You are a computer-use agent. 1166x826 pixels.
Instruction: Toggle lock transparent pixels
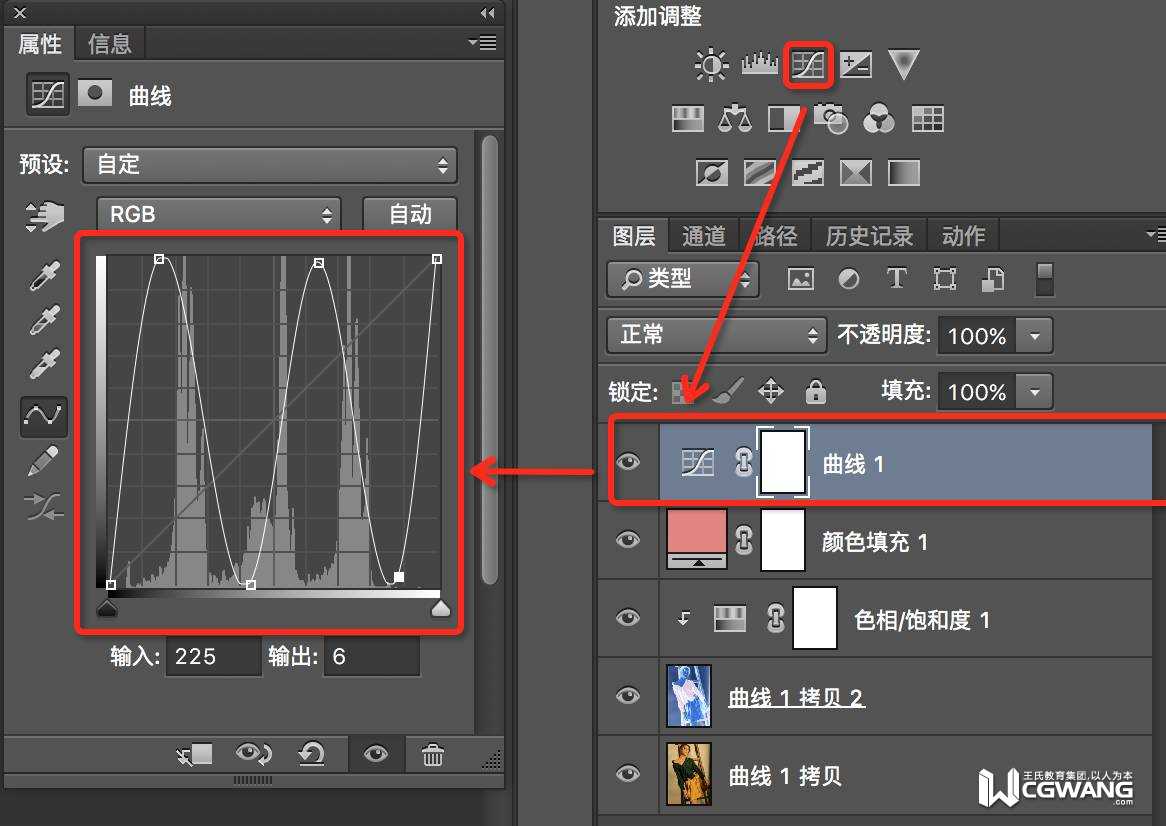(682, 392)
